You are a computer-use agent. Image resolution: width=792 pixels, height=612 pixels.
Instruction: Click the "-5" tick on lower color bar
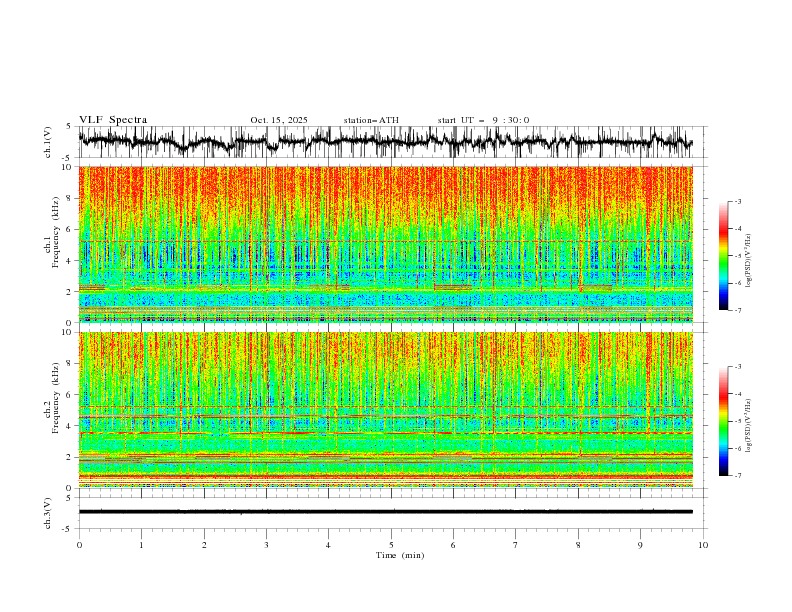click(737, 421)
